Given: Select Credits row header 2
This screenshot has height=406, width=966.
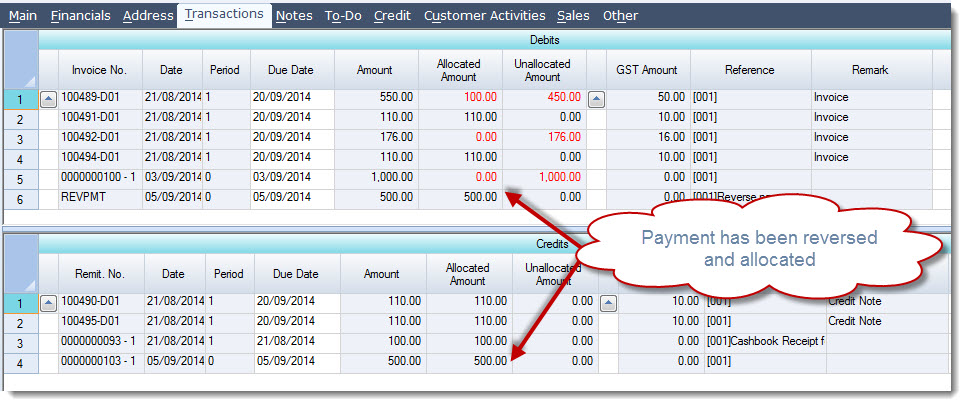Looking at the screenshot, I should click(x=20, y=323).
